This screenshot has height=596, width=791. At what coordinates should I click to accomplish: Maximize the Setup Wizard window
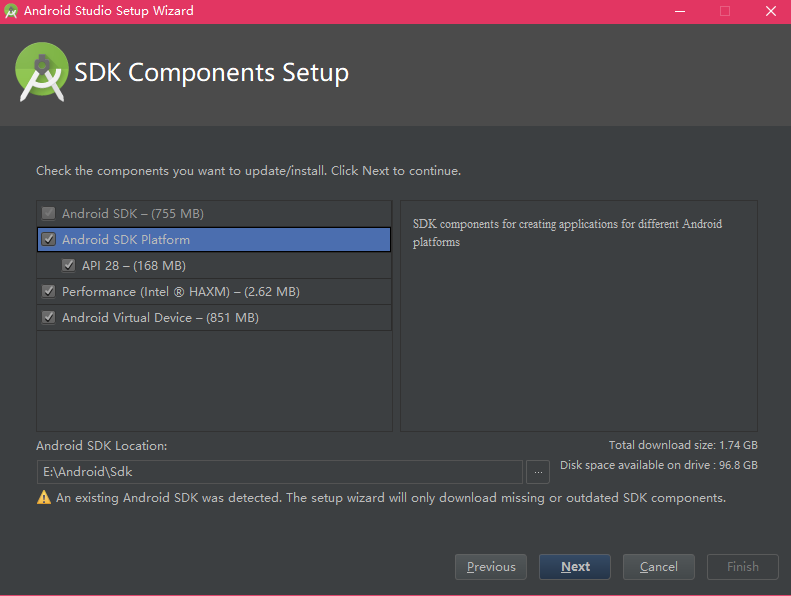pos(725,11)
